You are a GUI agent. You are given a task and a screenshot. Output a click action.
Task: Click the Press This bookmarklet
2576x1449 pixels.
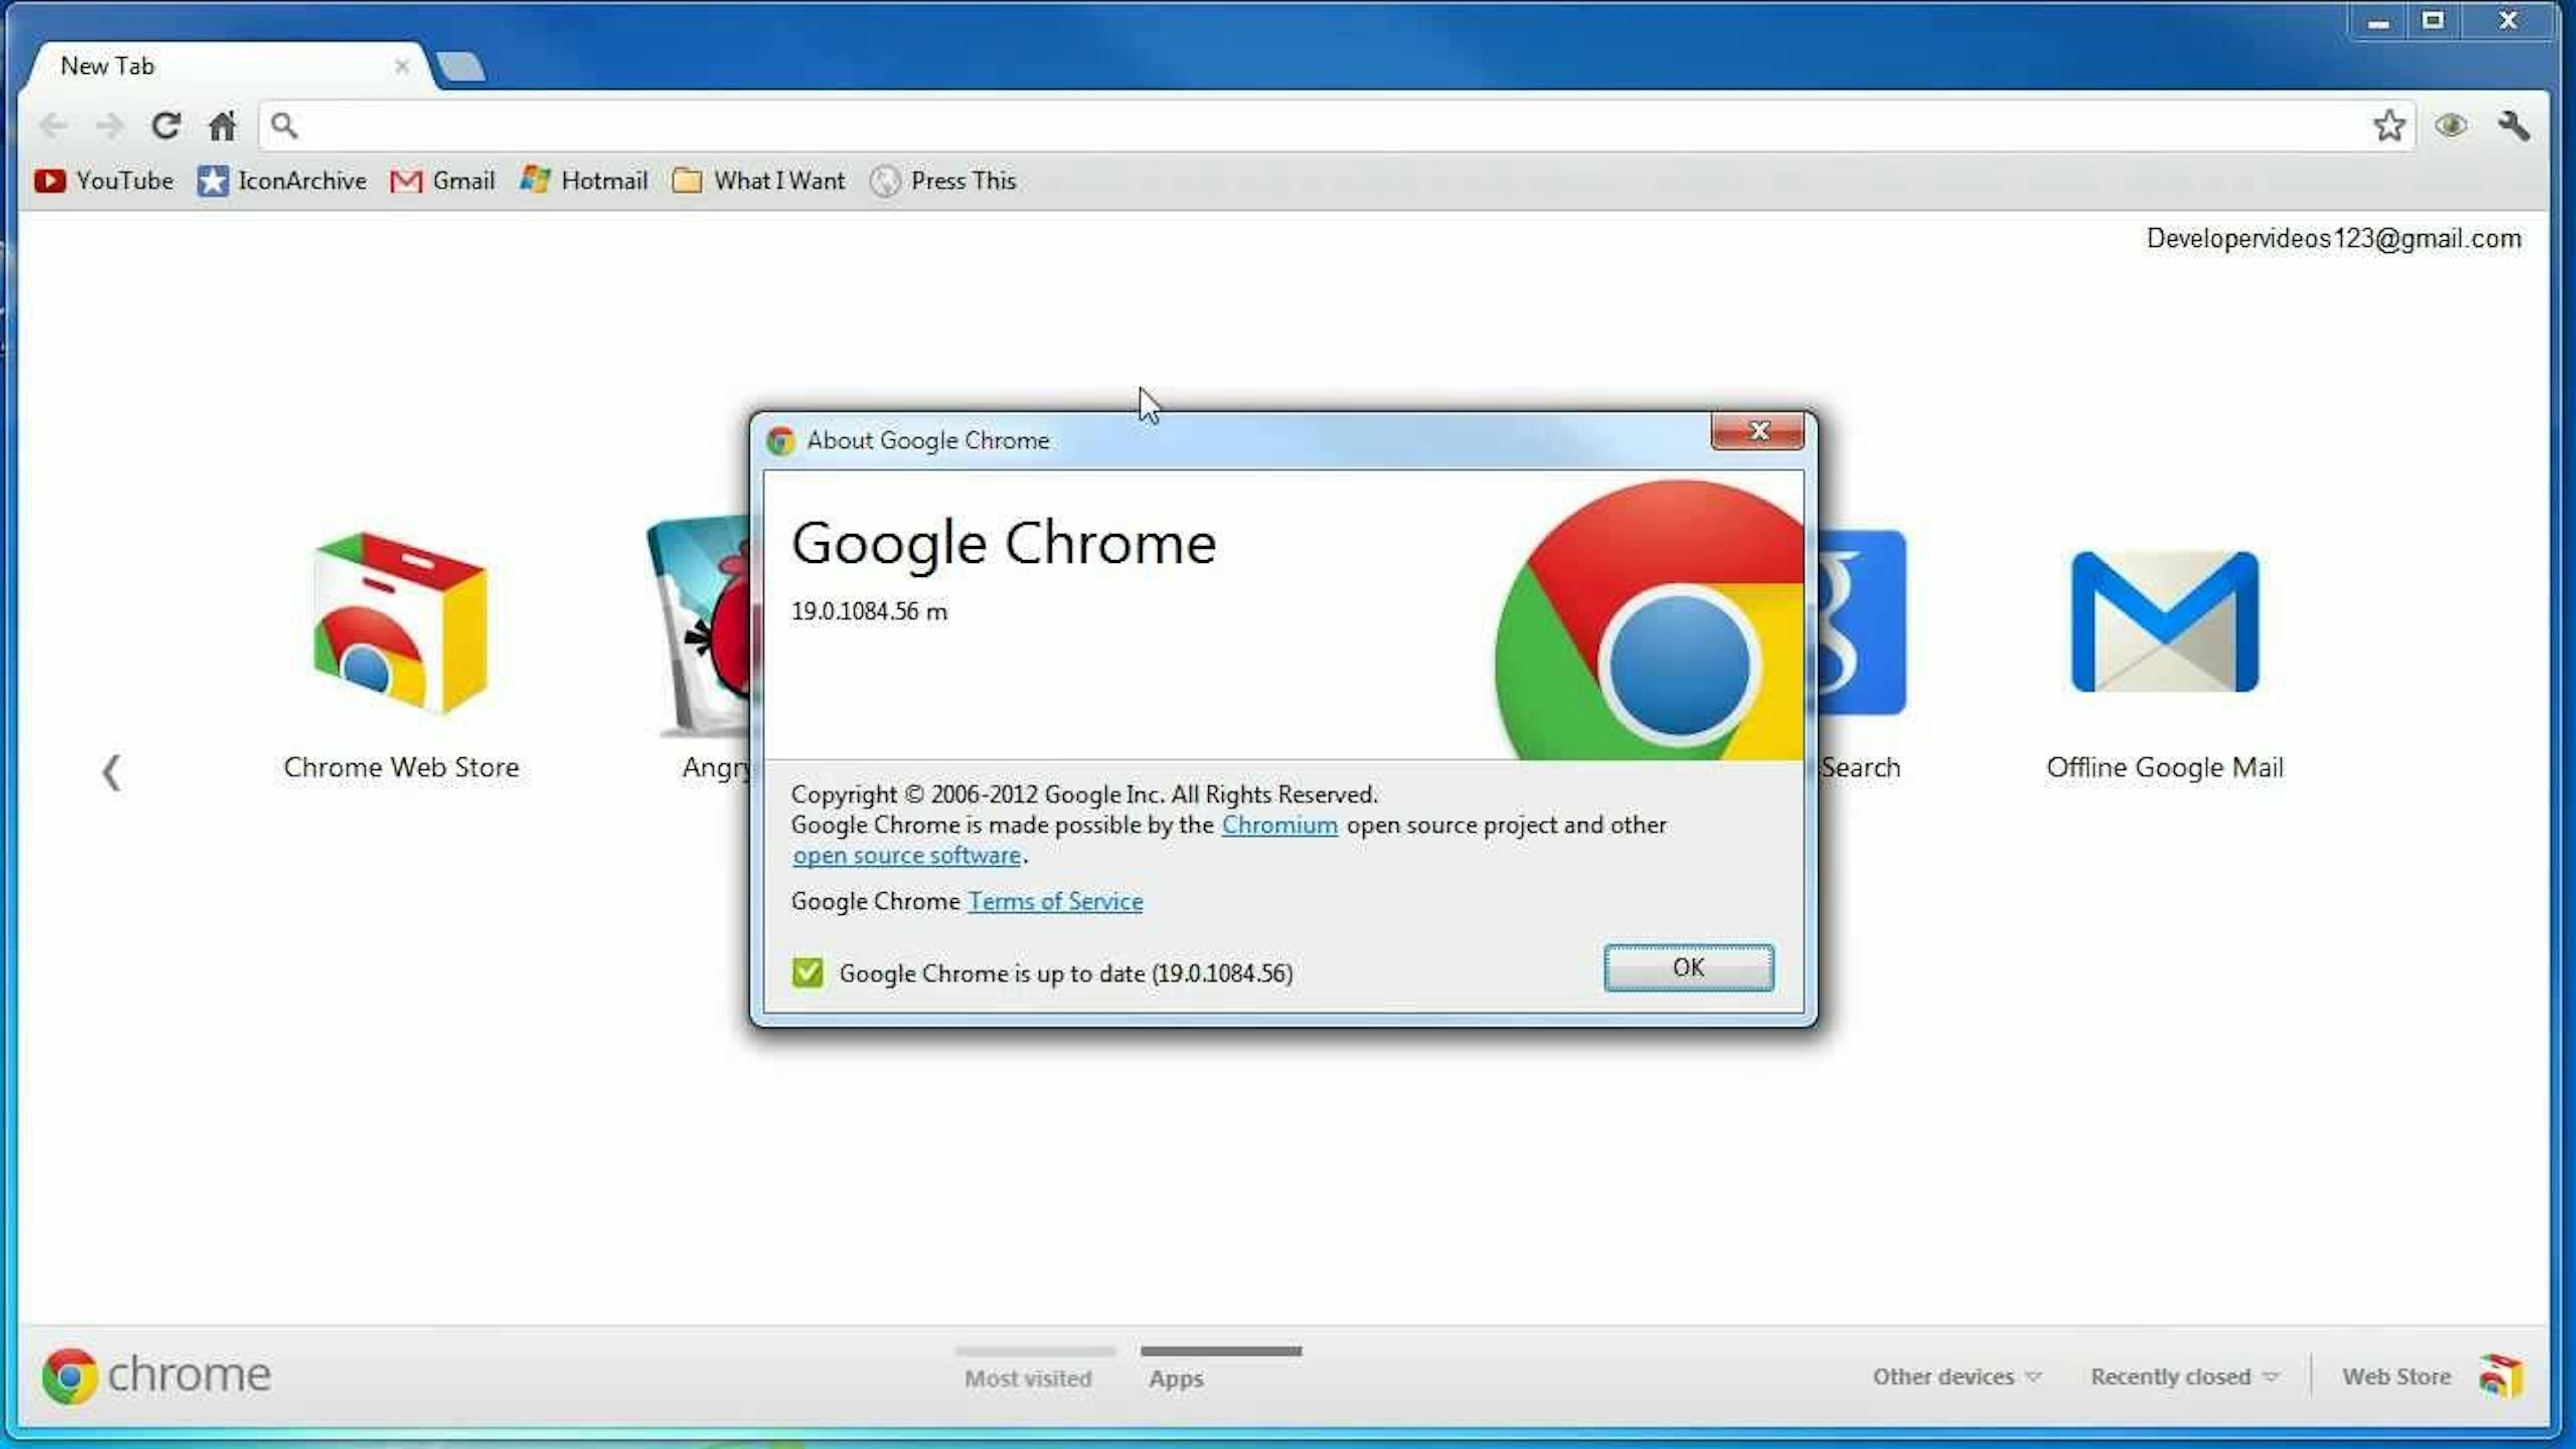[943, 181]
